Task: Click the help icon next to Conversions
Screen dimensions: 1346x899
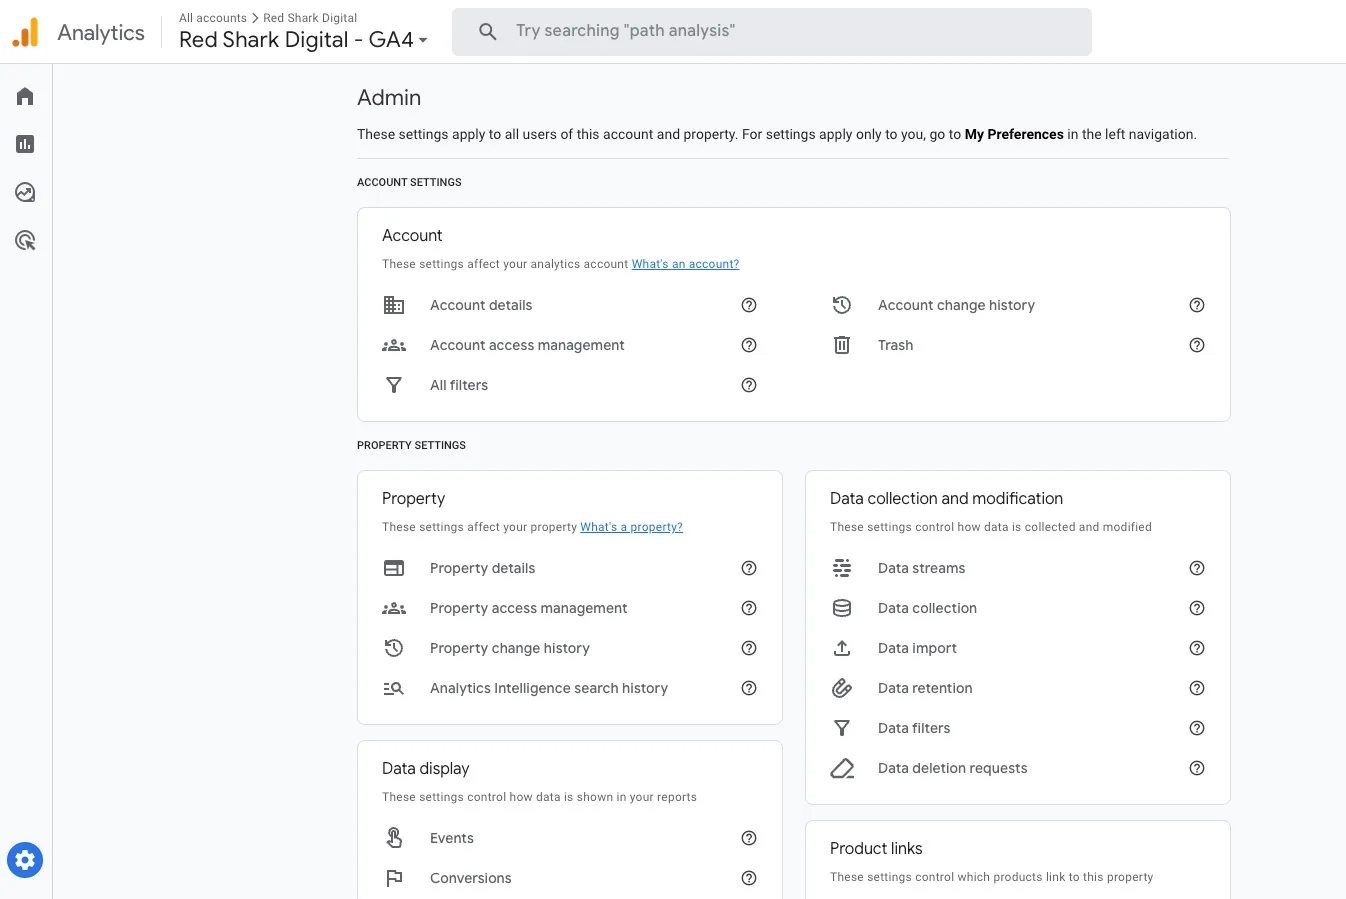Action: pyautogui.click(x=749, y=878)
